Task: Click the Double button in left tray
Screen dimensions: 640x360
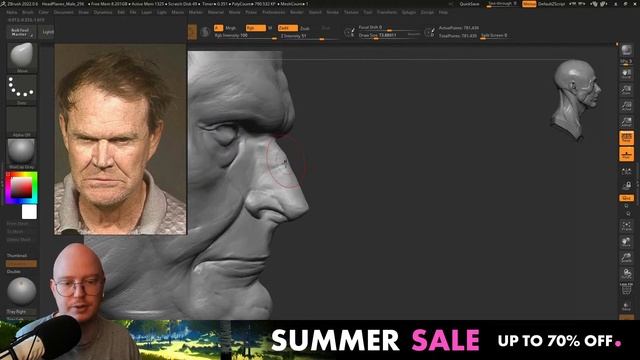Action: click(x=13, y=271)
